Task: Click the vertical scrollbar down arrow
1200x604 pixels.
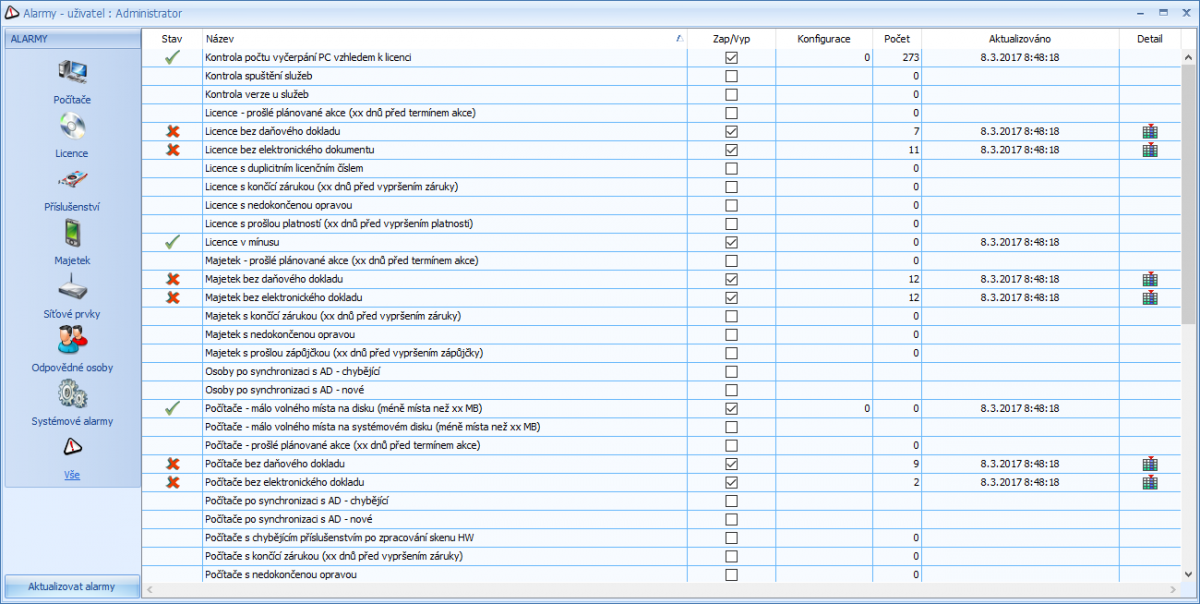Action: pyautogui.click(x=1188, y=577)
